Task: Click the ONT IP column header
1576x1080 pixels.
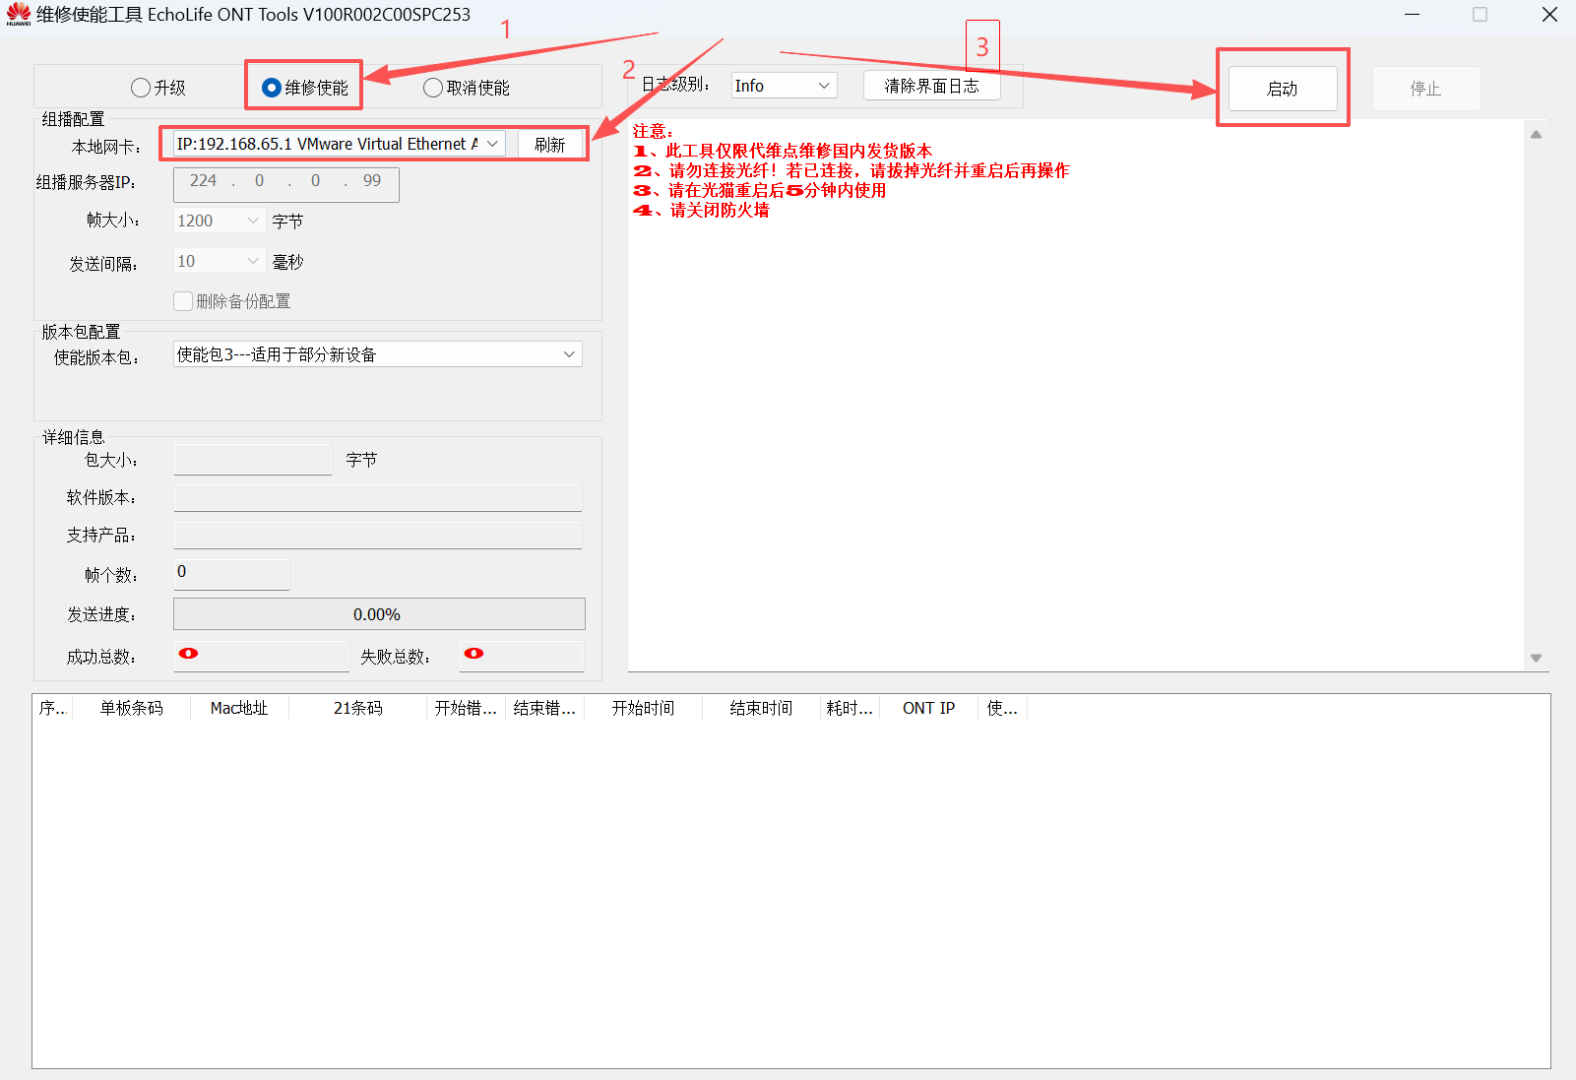Action: 929,708
